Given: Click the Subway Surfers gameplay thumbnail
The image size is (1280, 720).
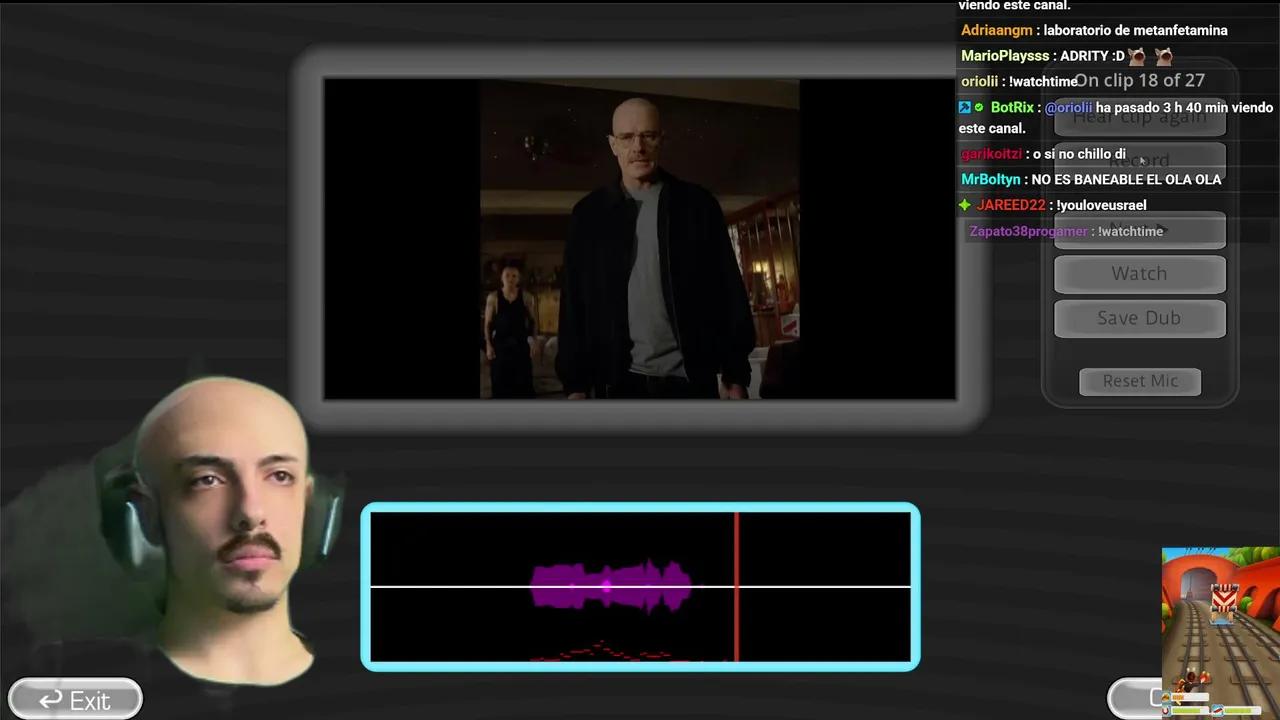Looking at the screenshot, I should coord(1221,632).
